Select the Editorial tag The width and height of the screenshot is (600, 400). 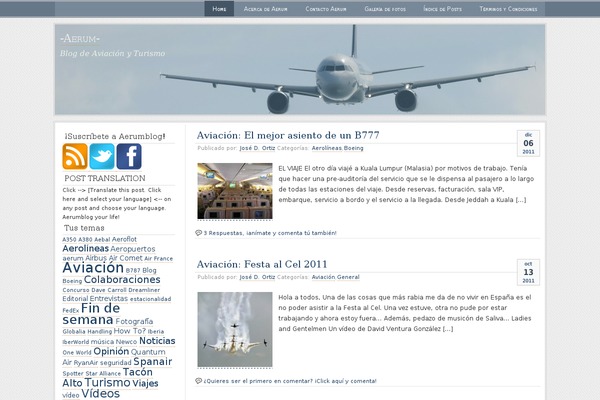tap(75, 299)
